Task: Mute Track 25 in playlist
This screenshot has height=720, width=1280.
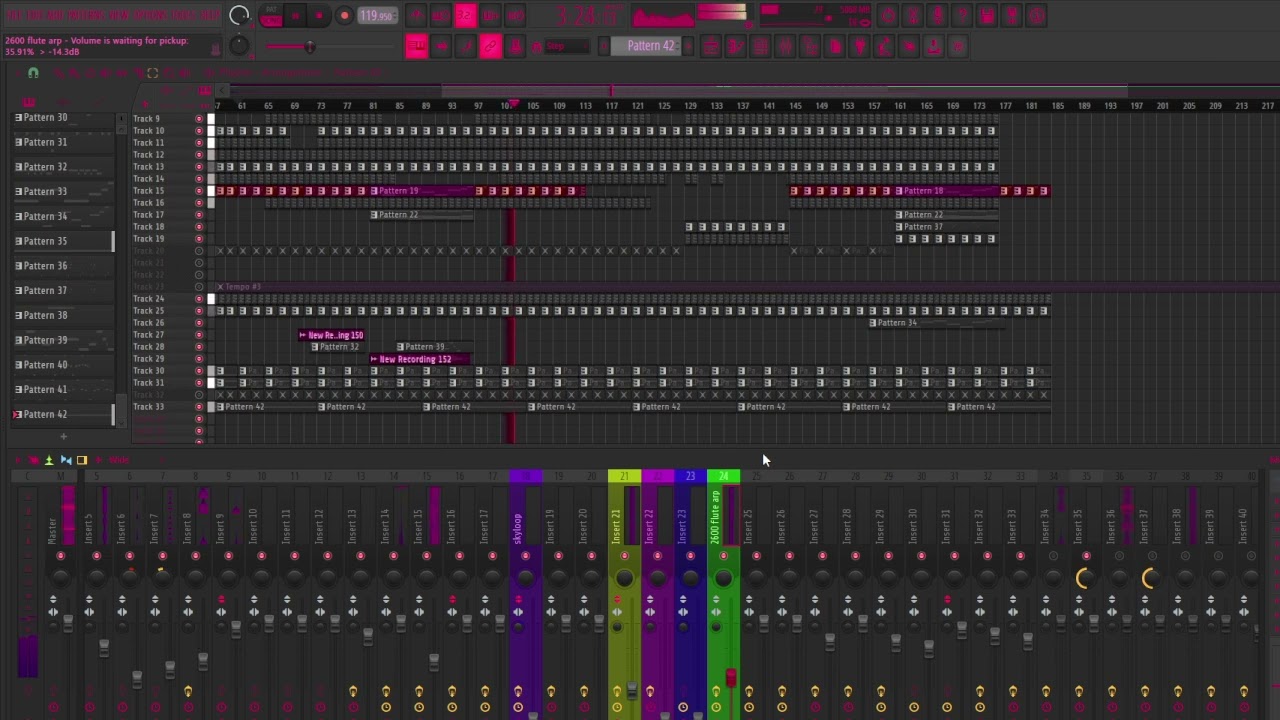Action: pos(199,311)
